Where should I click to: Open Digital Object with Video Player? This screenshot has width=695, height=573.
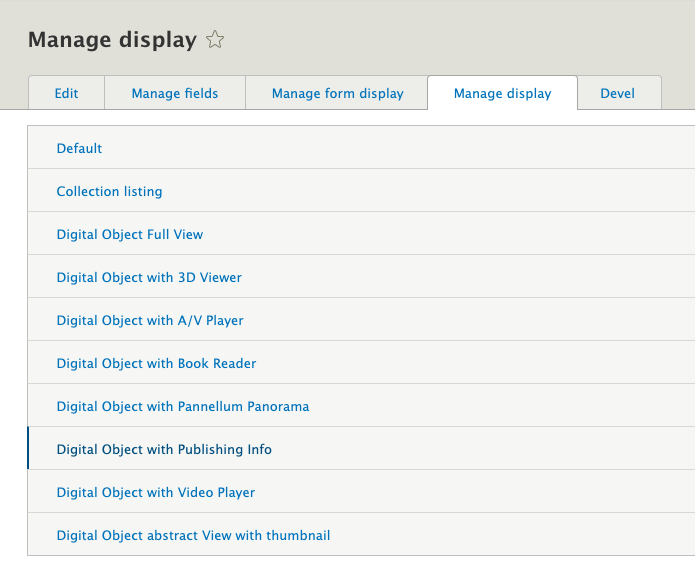coord(156,492)
